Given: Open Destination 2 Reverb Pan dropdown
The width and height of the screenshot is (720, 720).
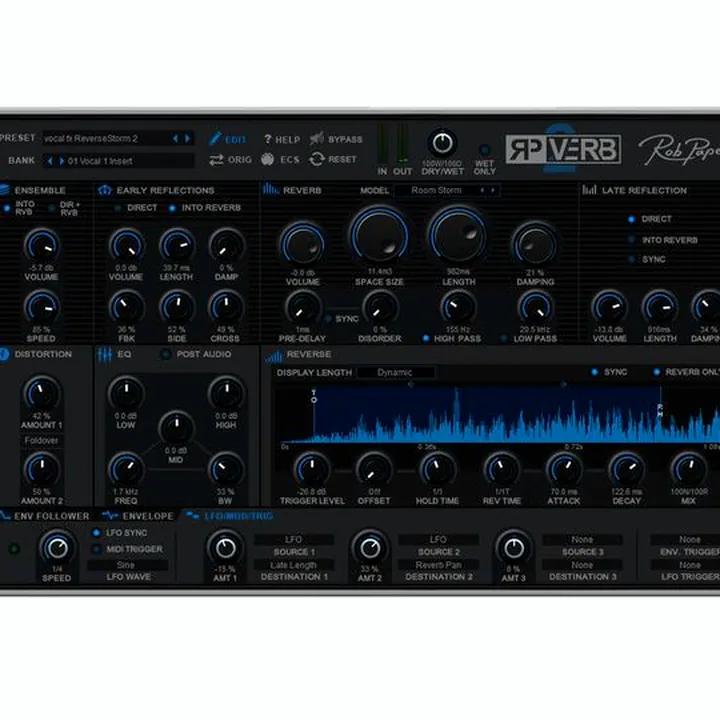Looking at the screenshot, I should [439, 565].
